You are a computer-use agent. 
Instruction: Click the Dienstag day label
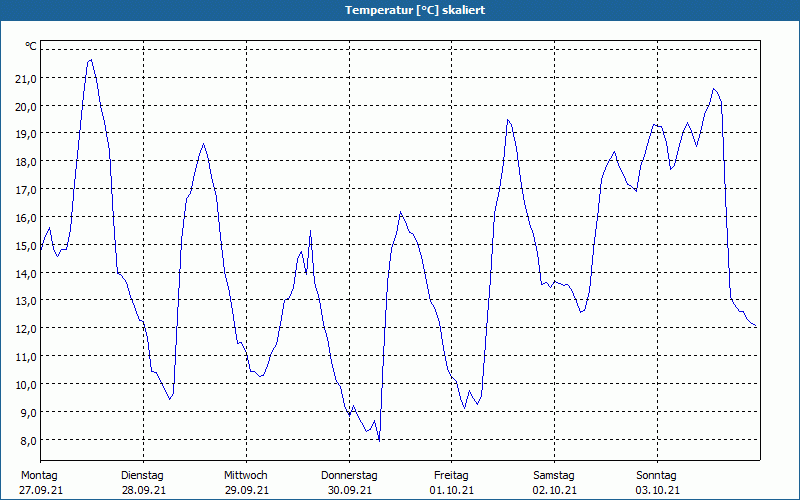(142, 475)
